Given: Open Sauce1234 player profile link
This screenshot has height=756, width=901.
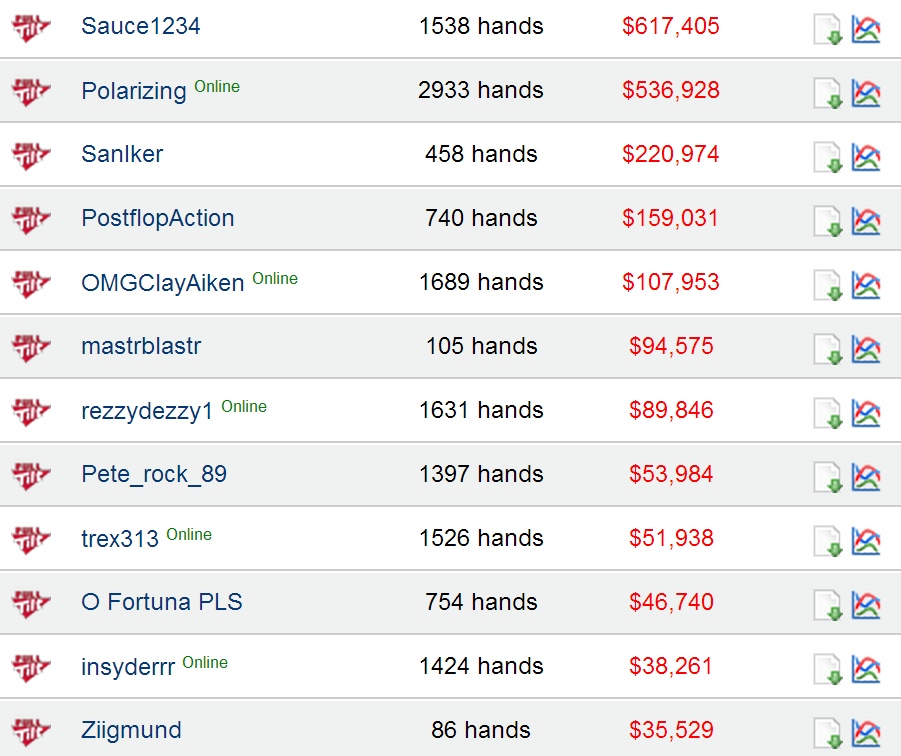Looking at the screenshot, I should coord(141,26).
